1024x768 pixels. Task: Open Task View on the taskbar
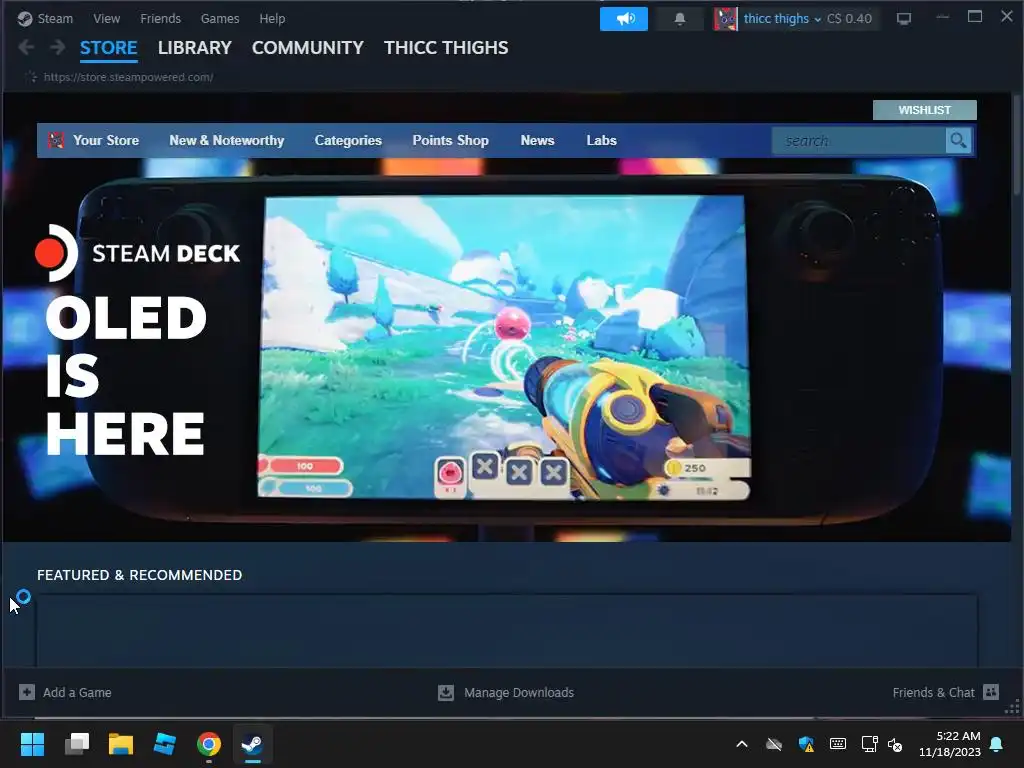pos(77,744)
